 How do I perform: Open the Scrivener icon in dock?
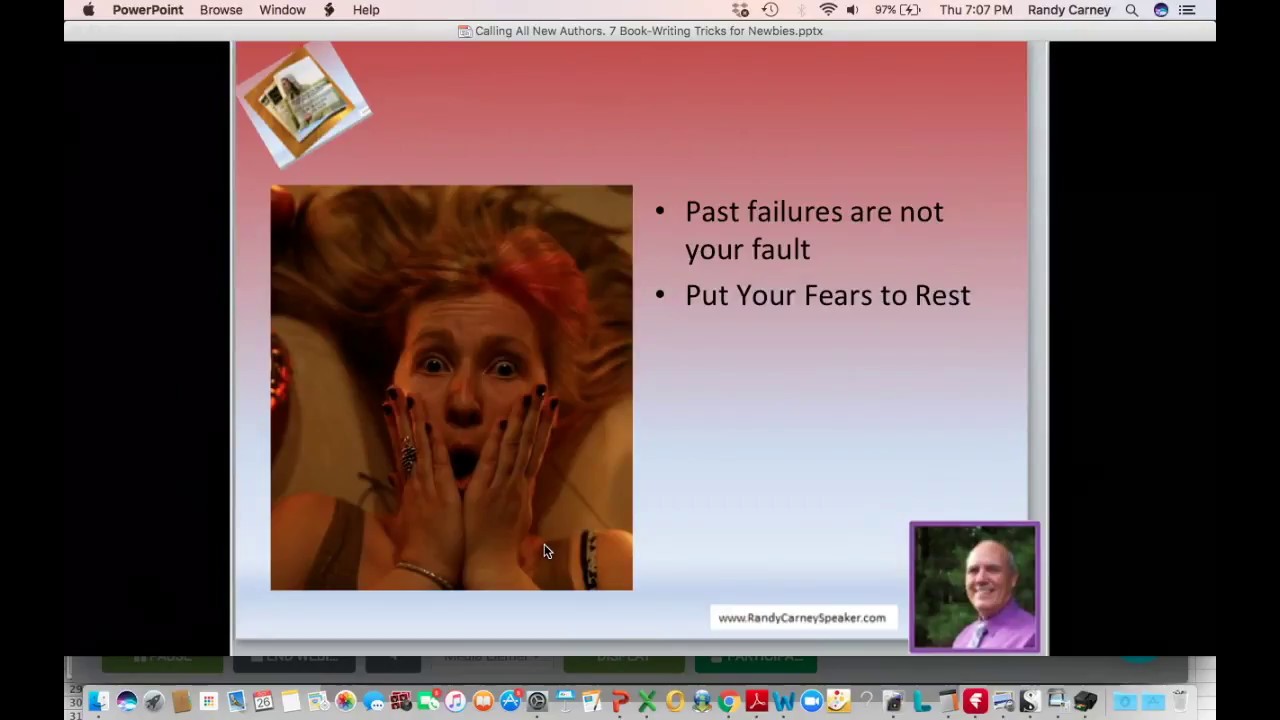pyautogui.click(x=1030, y=701)
